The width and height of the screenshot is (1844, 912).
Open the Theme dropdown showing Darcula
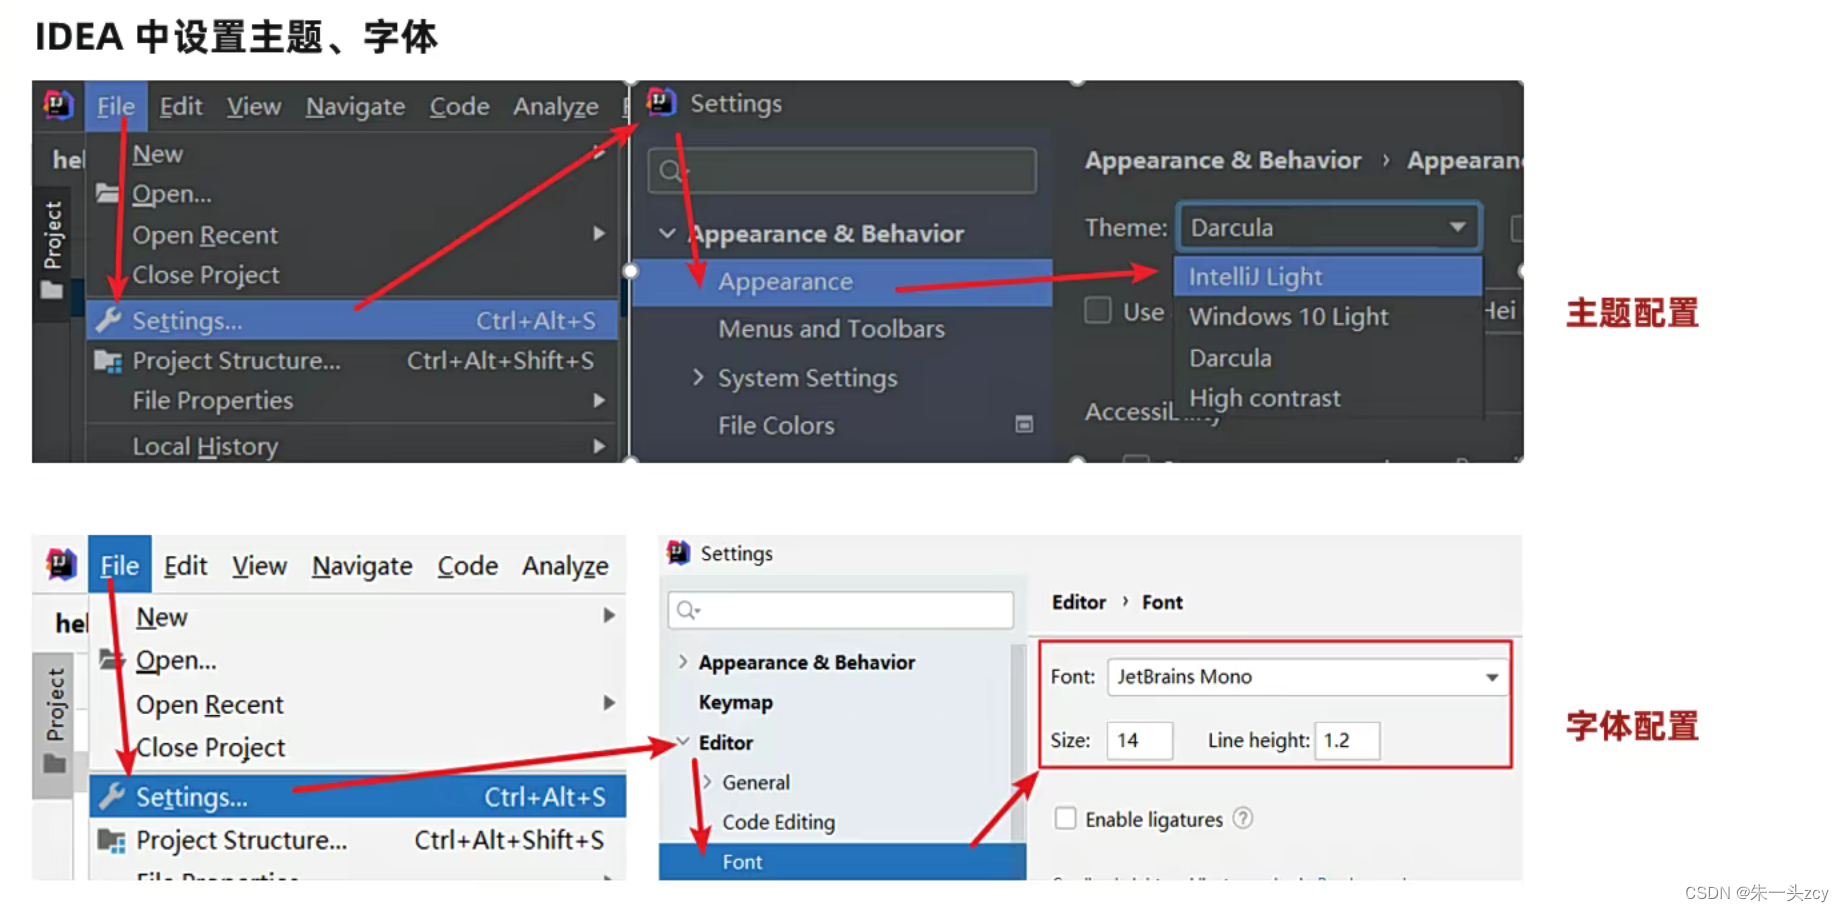1329,228
